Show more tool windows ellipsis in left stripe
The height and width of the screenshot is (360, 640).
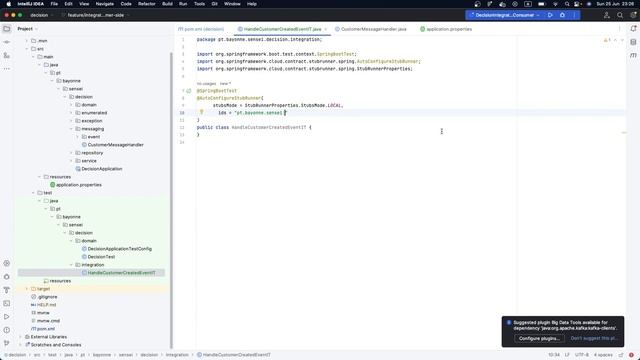point(7,69)
